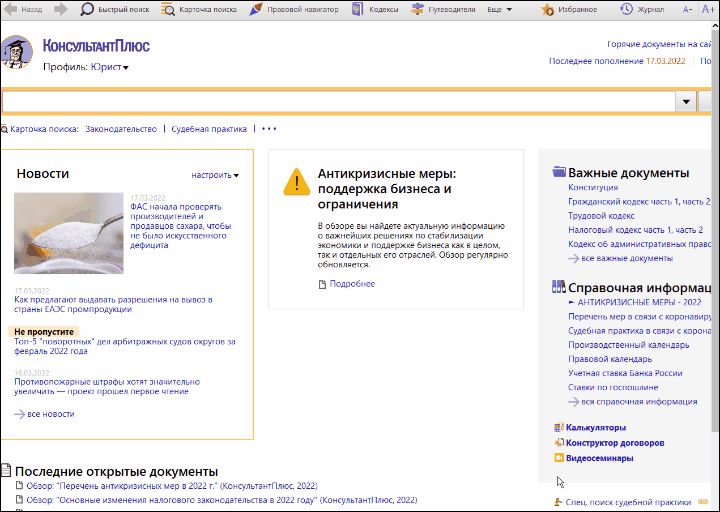This screenshot has height=512, width=720.
Task: Open Трудовой кодекс link
Action: tap(601, 216)
